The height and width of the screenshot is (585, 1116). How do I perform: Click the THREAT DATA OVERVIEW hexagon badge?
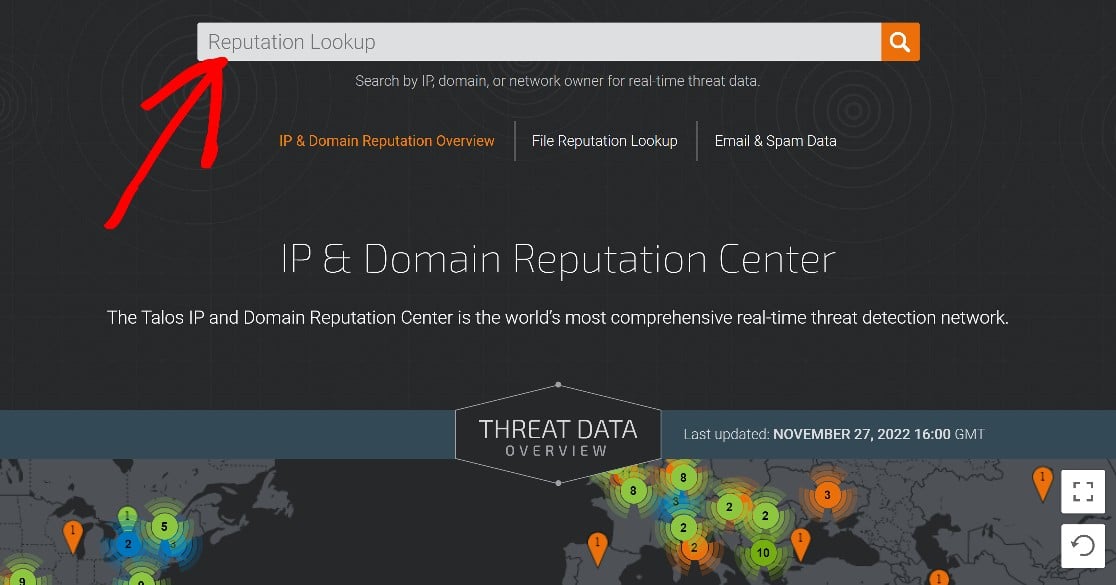[558, 434]
